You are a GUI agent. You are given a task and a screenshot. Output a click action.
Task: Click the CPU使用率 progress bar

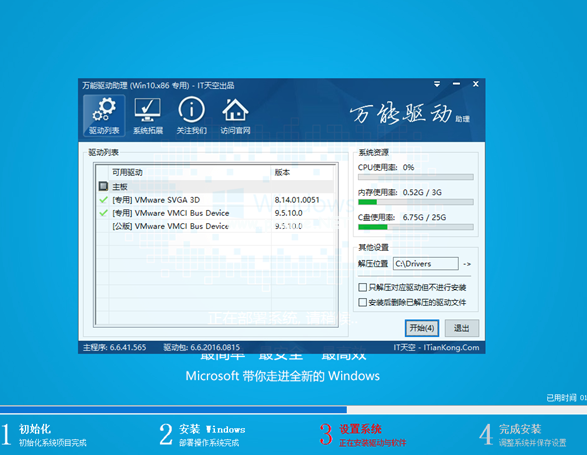(416, 177)
